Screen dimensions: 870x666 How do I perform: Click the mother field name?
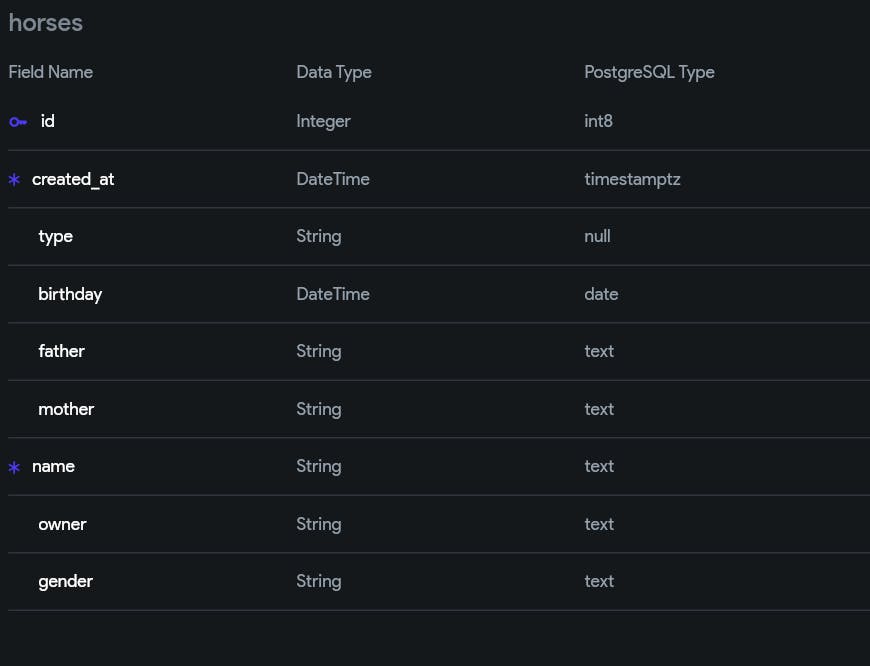[x=66, y=409]
